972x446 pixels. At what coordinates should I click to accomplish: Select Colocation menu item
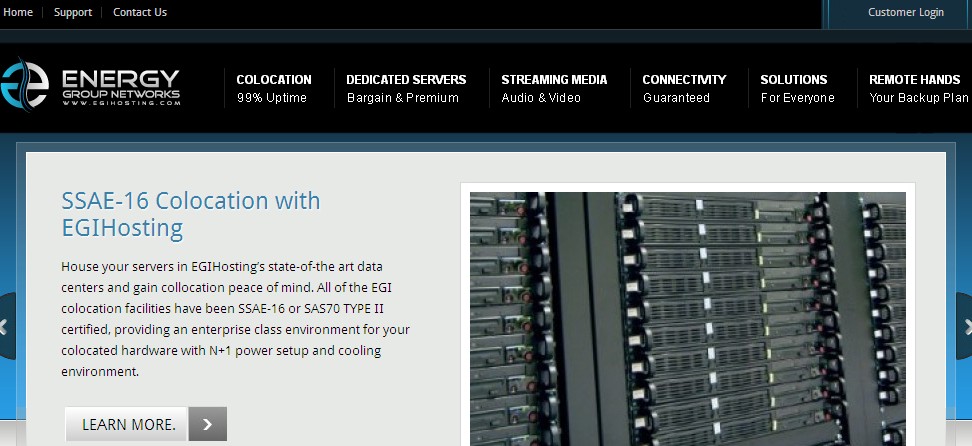click(x=273, y=88)
